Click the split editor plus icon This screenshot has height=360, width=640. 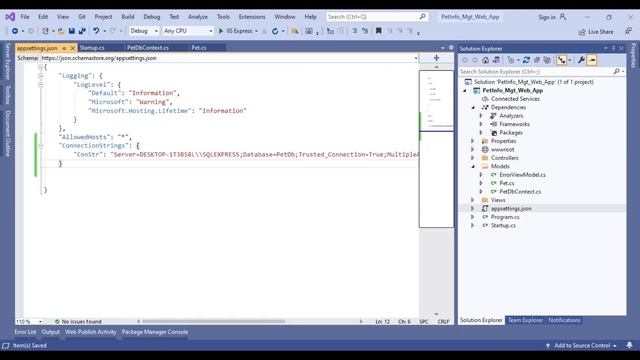tap(436, 58)
